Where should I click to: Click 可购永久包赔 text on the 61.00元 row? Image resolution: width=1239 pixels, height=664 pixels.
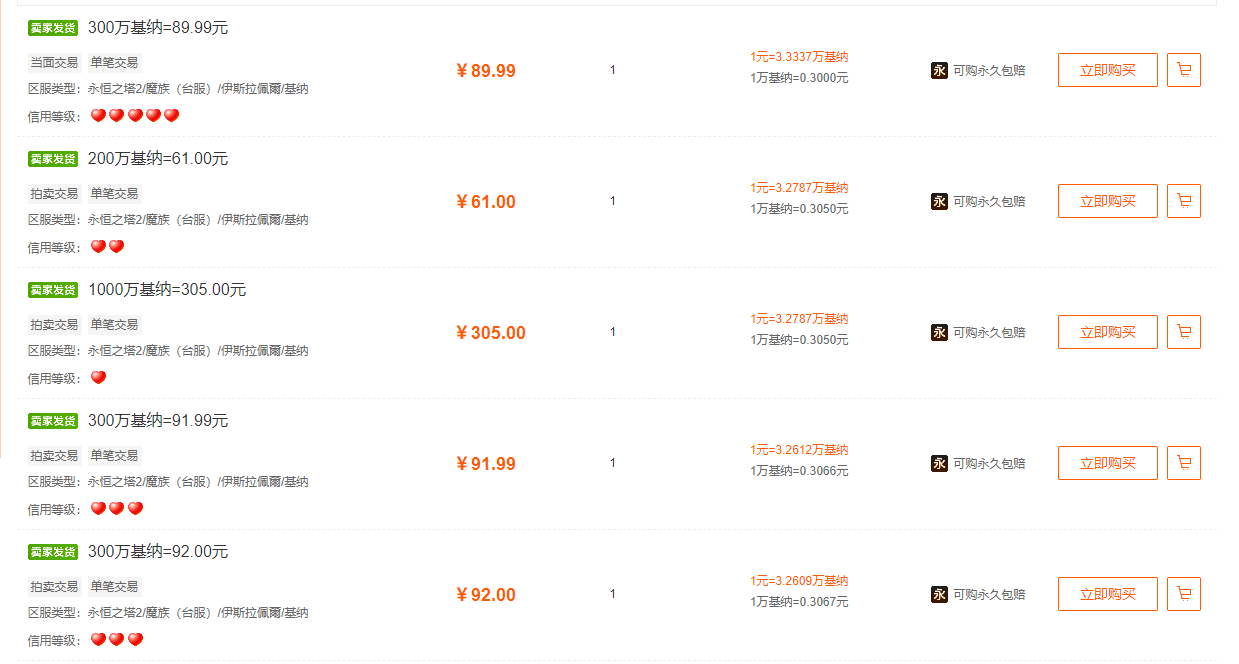pos(989,201)
